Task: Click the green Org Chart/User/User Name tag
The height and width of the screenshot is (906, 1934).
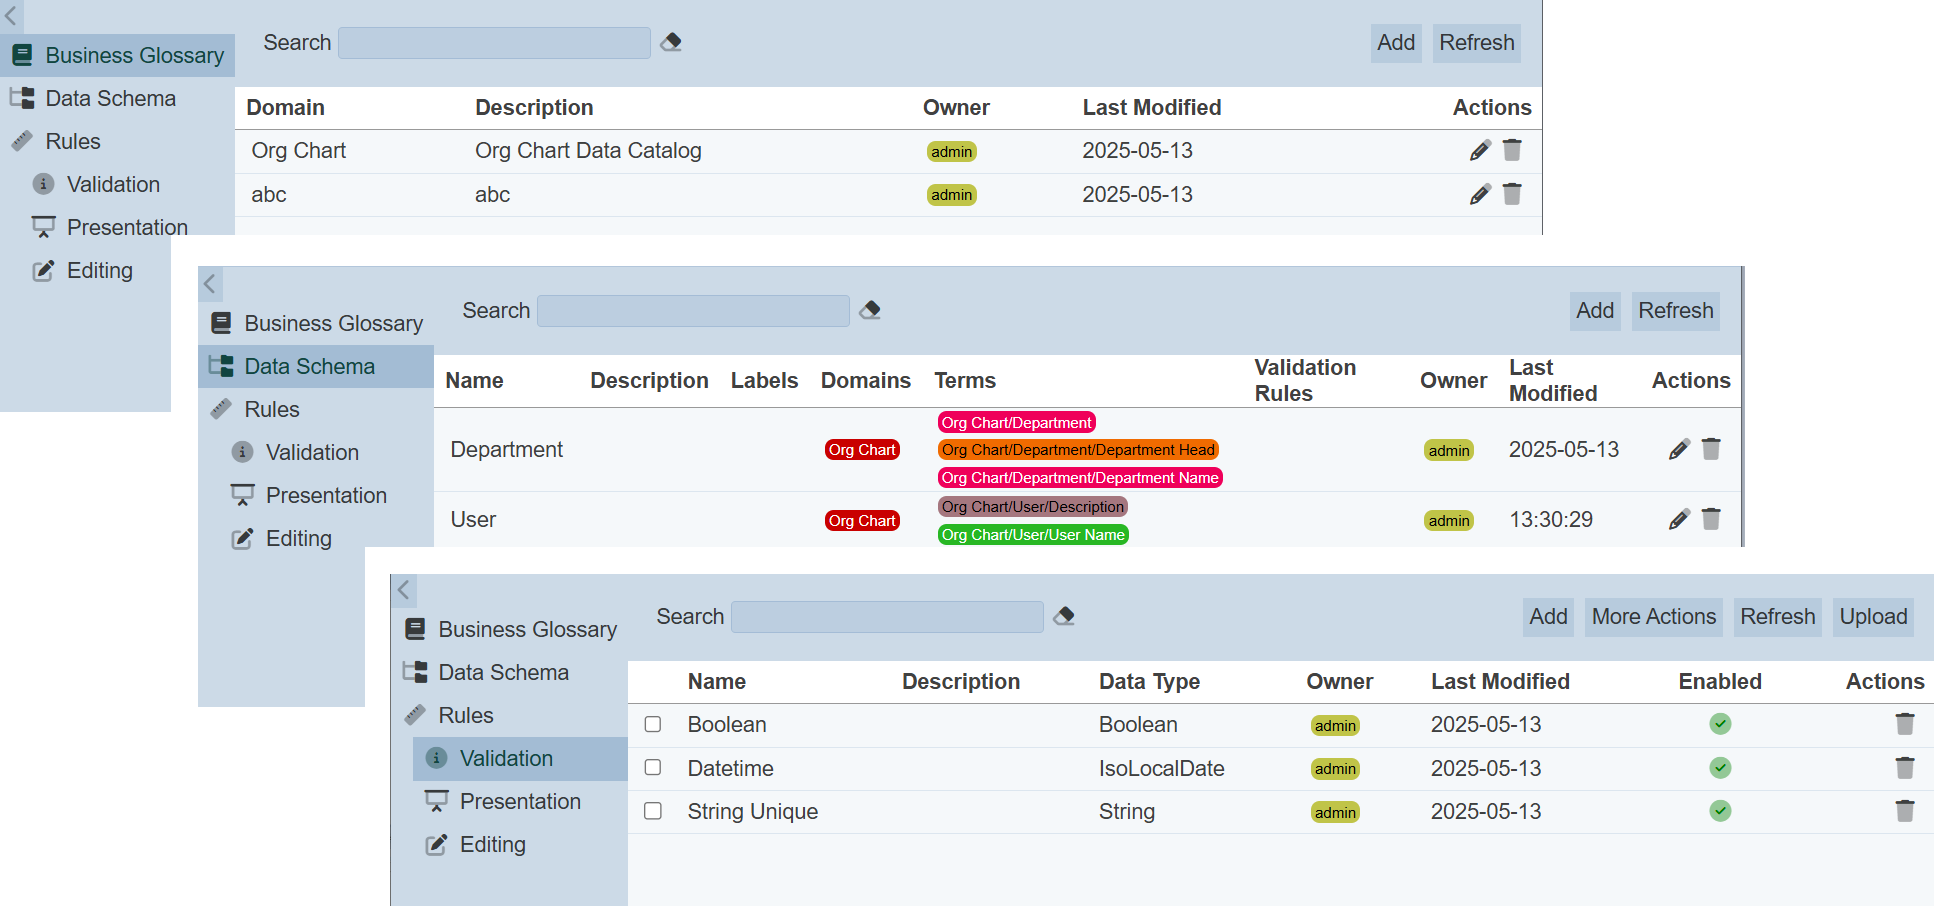Action: pyautogui.click(x=1033, y=535)
